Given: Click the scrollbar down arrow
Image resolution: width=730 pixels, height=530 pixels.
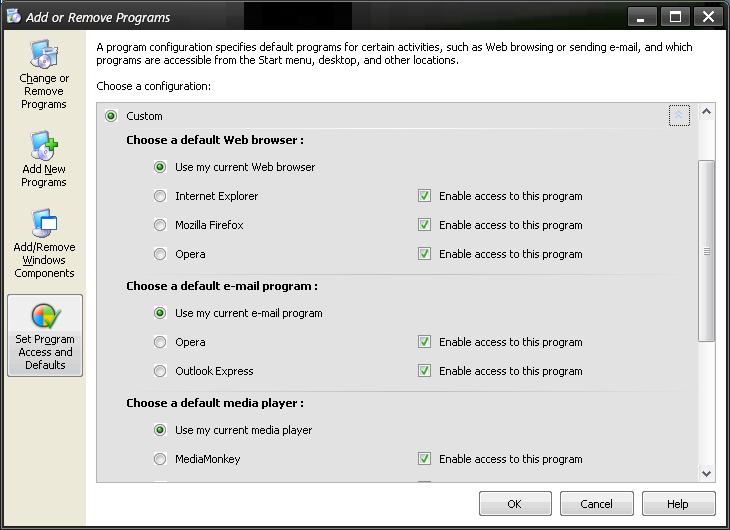Looking at the screenshot, I should click(x=706, y=473).
